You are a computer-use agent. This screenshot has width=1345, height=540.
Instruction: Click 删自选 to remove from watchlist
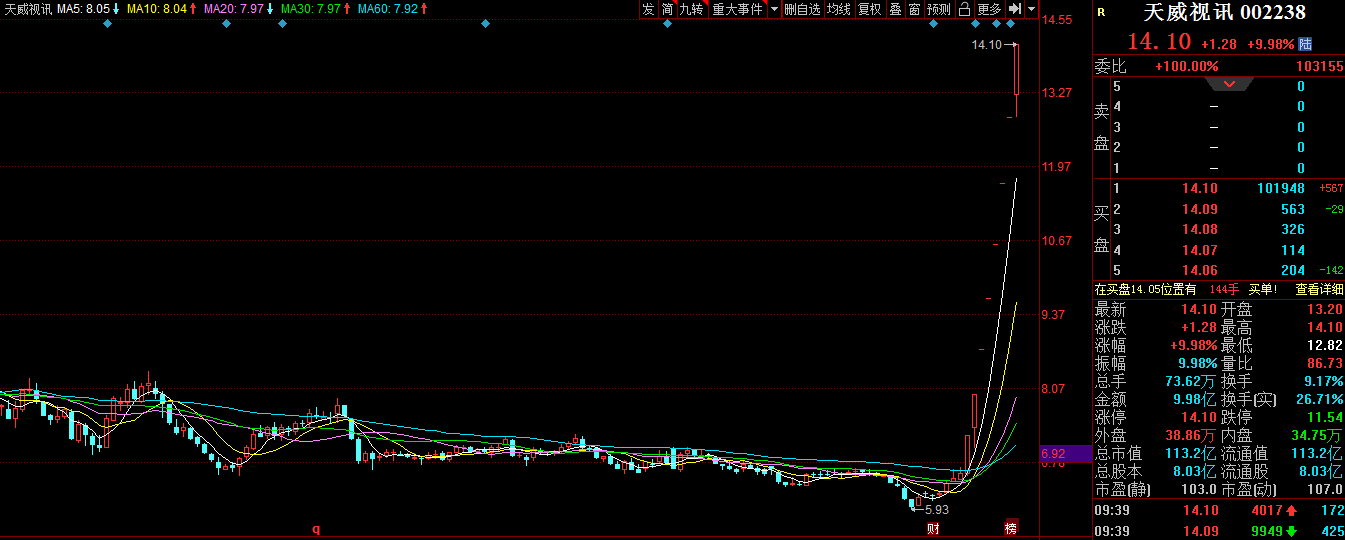coord(802,9)
